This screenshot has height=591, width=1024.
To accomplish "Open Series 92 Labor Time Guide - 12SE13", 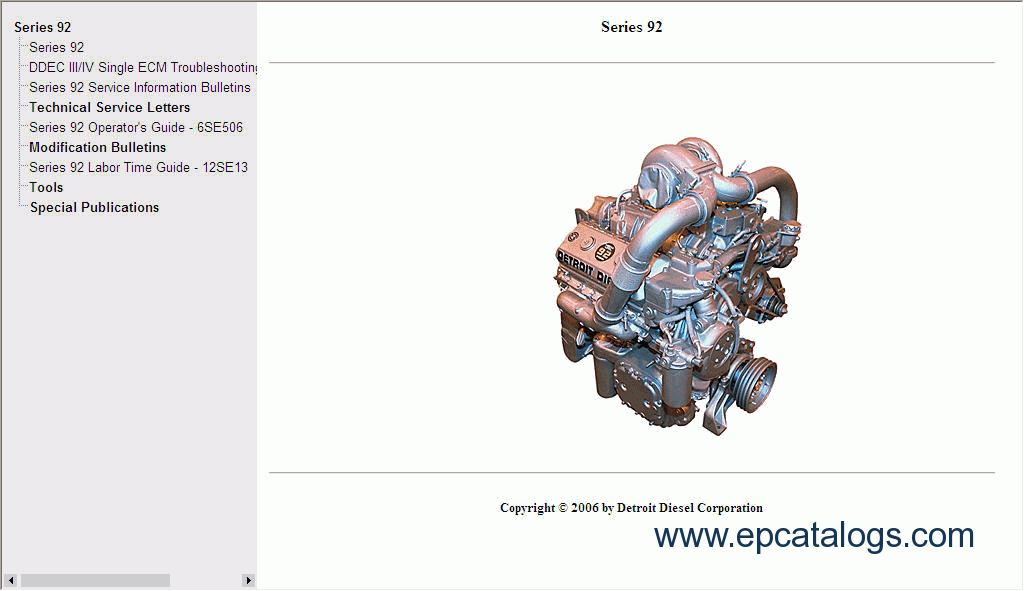I will (x=138, y=168).
